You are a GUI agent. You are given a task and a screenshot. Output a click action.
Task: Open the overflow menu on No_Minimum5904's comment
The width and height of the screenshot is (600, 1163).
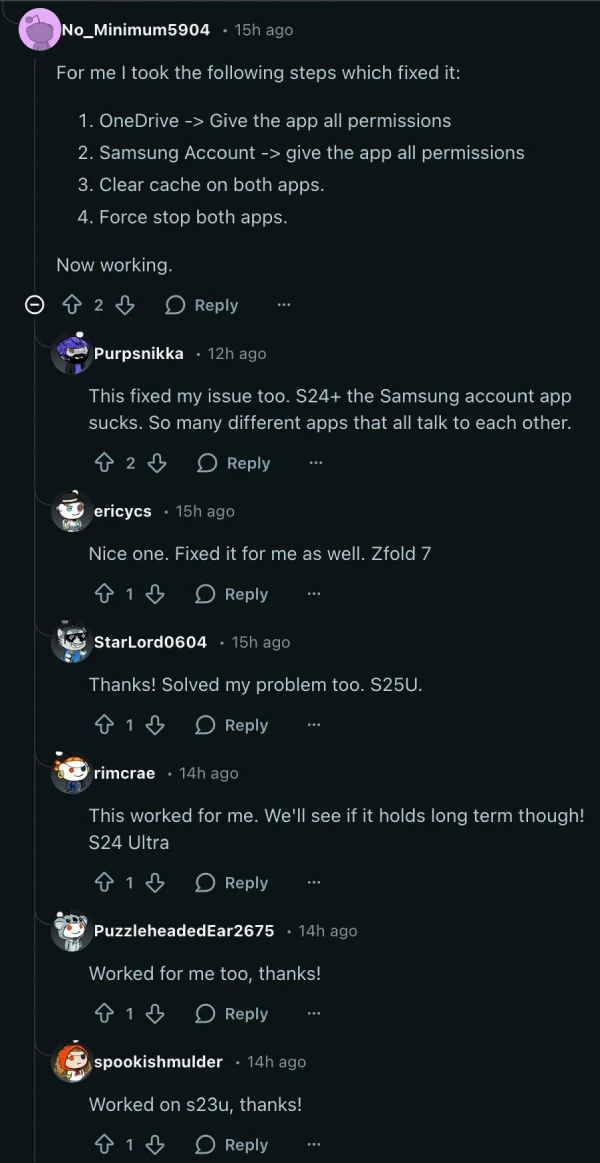click(x=284, y=304)
